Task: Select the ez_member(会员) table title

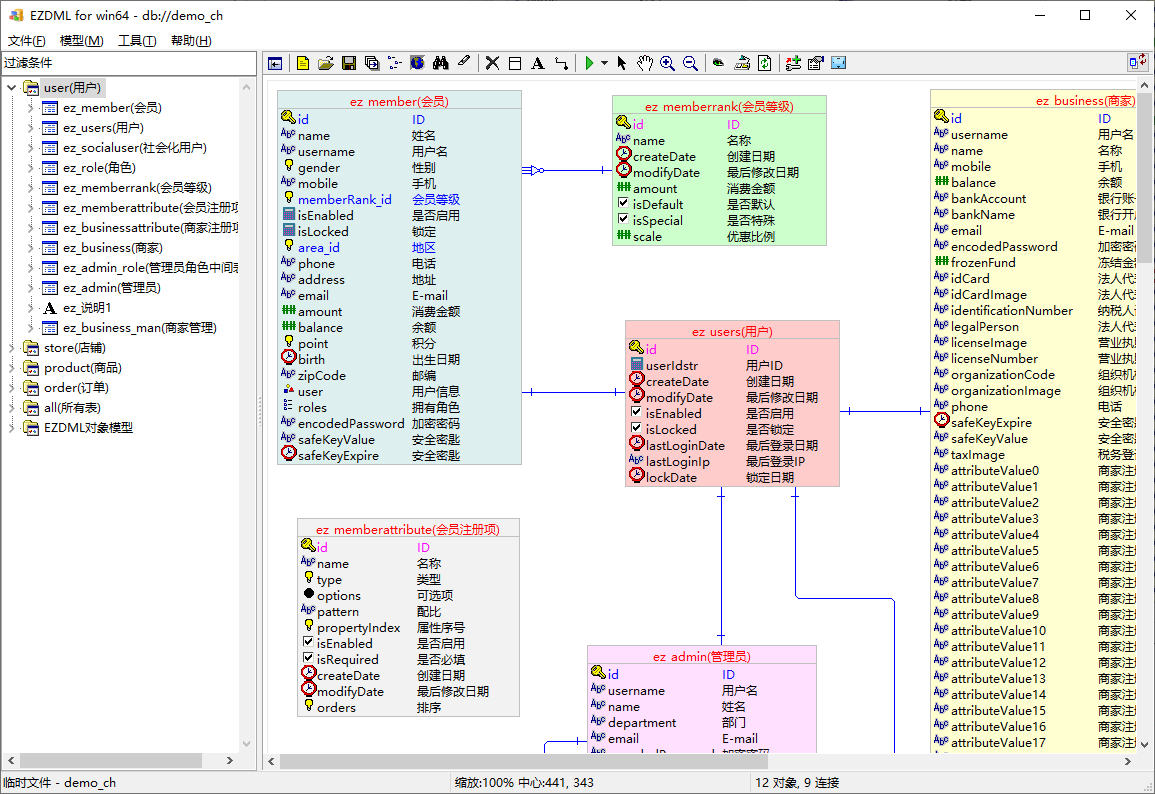Action: tap(399, 102)
